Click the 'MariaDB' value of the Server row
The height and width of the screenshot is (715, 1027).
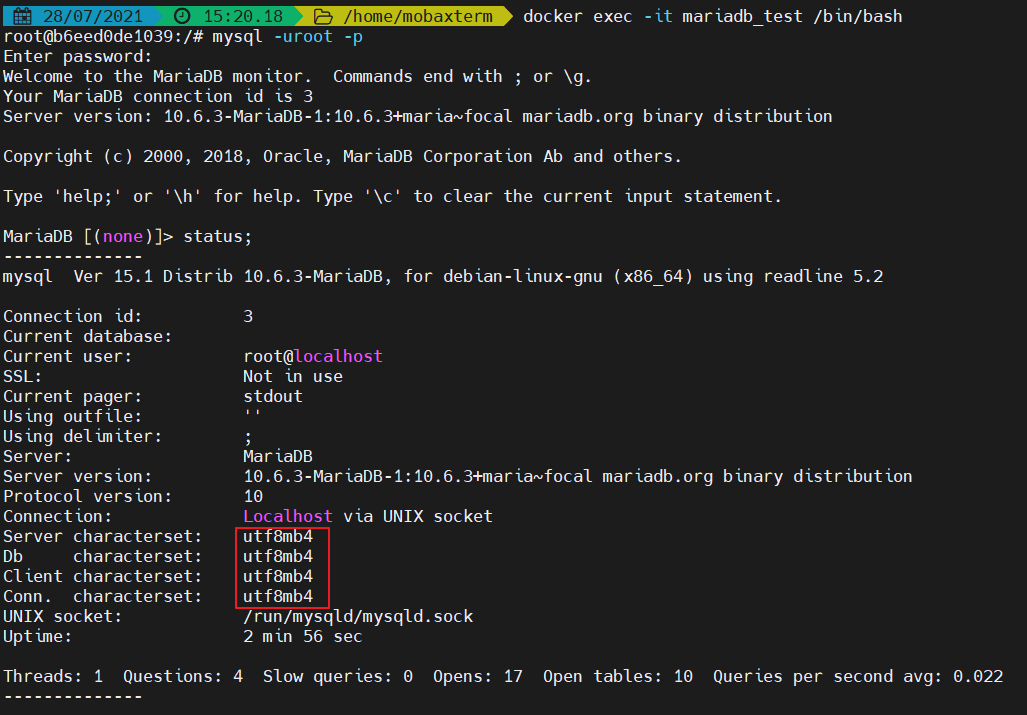[278, 456]
